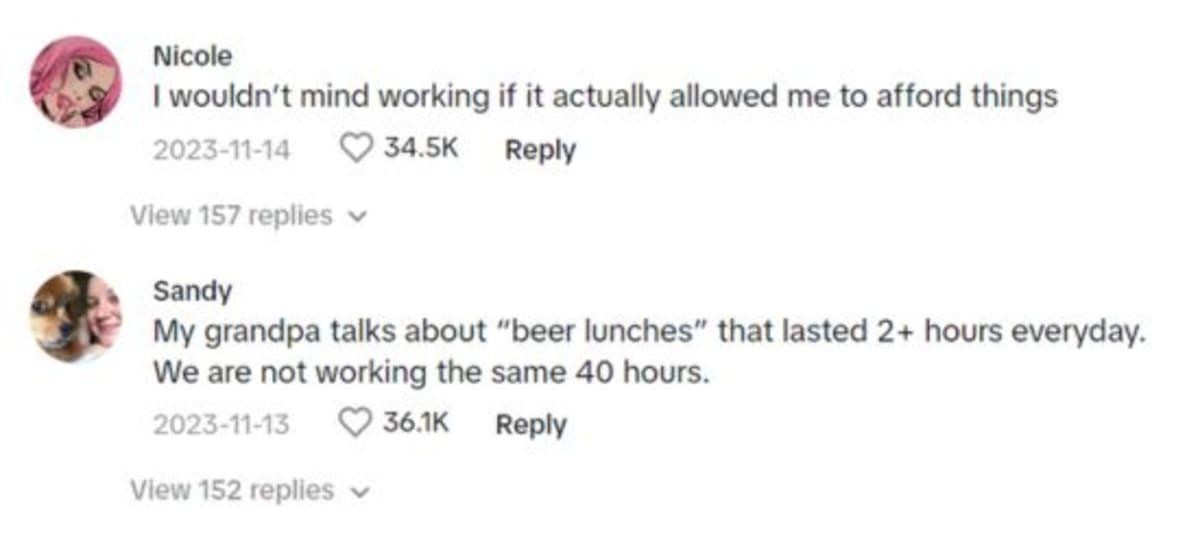This screenshot has width=1200, height=545.
Task: Click the 34.5K like count
Action: click(421, 150)
